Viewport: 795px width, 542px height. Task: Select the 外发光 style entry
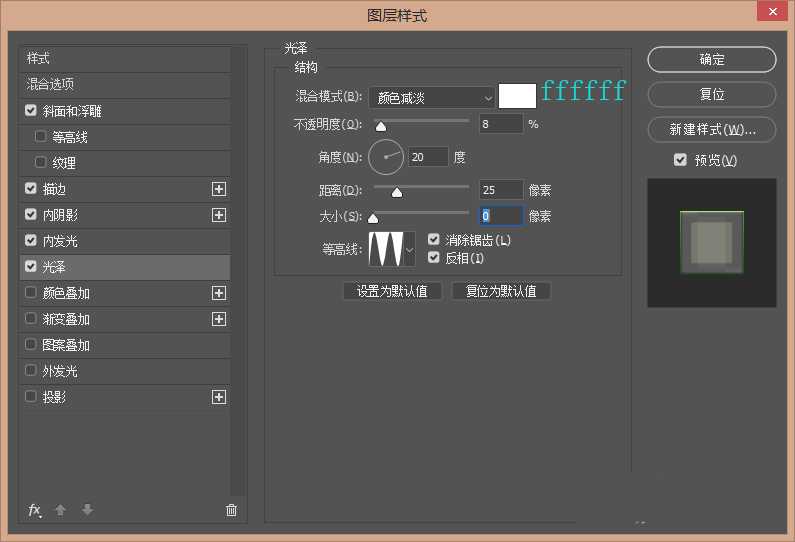(60, 371)
